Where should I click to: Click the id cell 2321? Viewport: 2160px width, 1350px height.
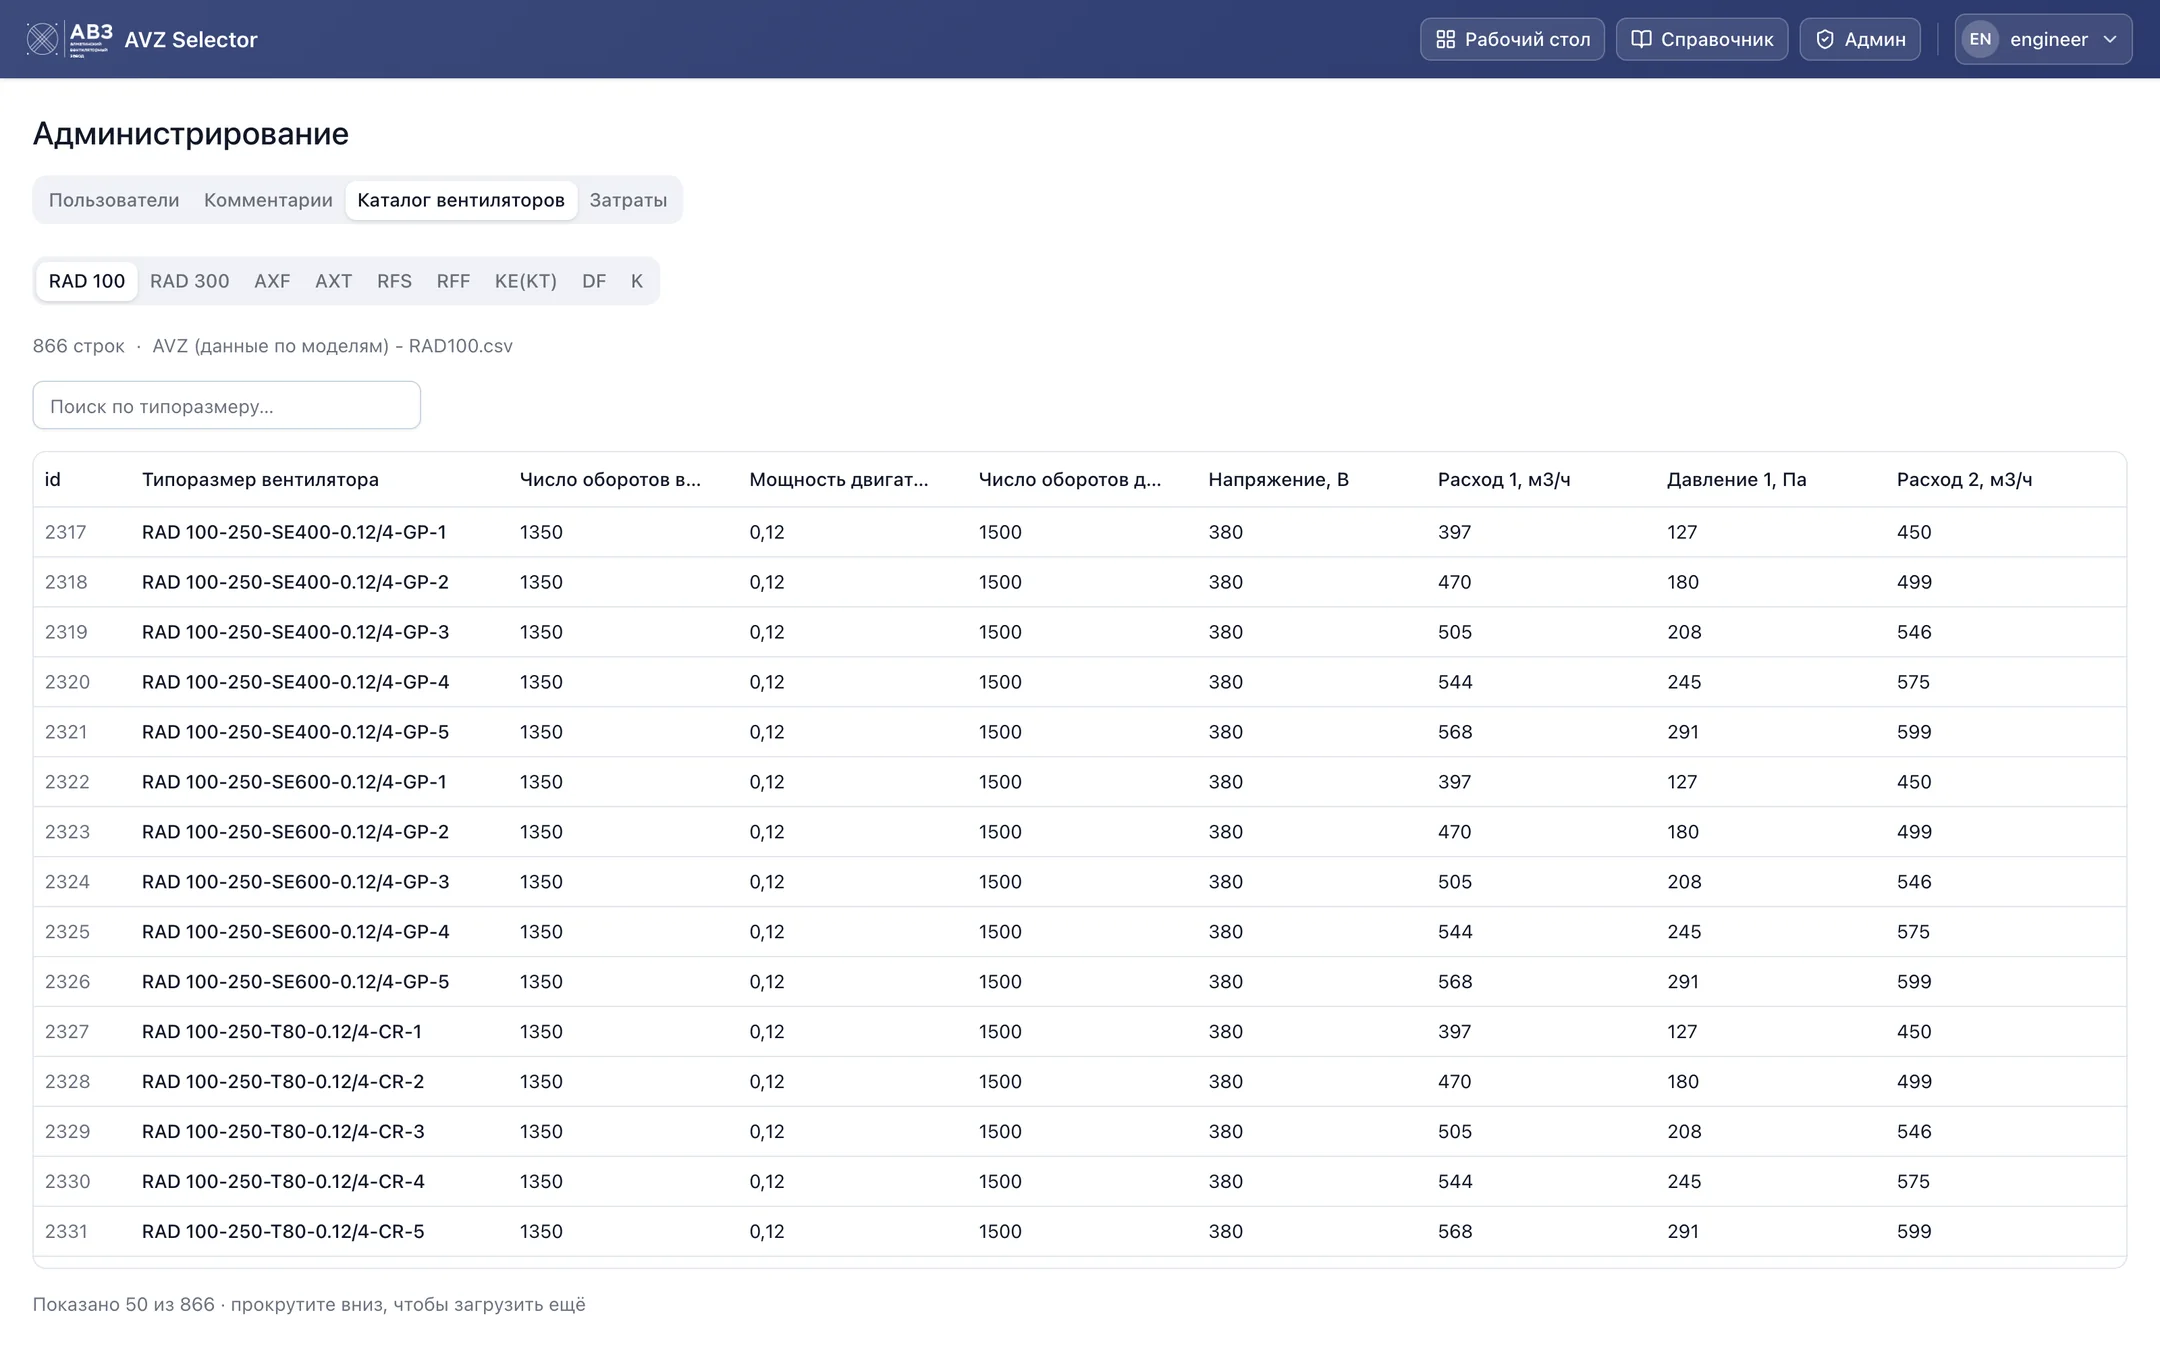[x=66, y=732]
